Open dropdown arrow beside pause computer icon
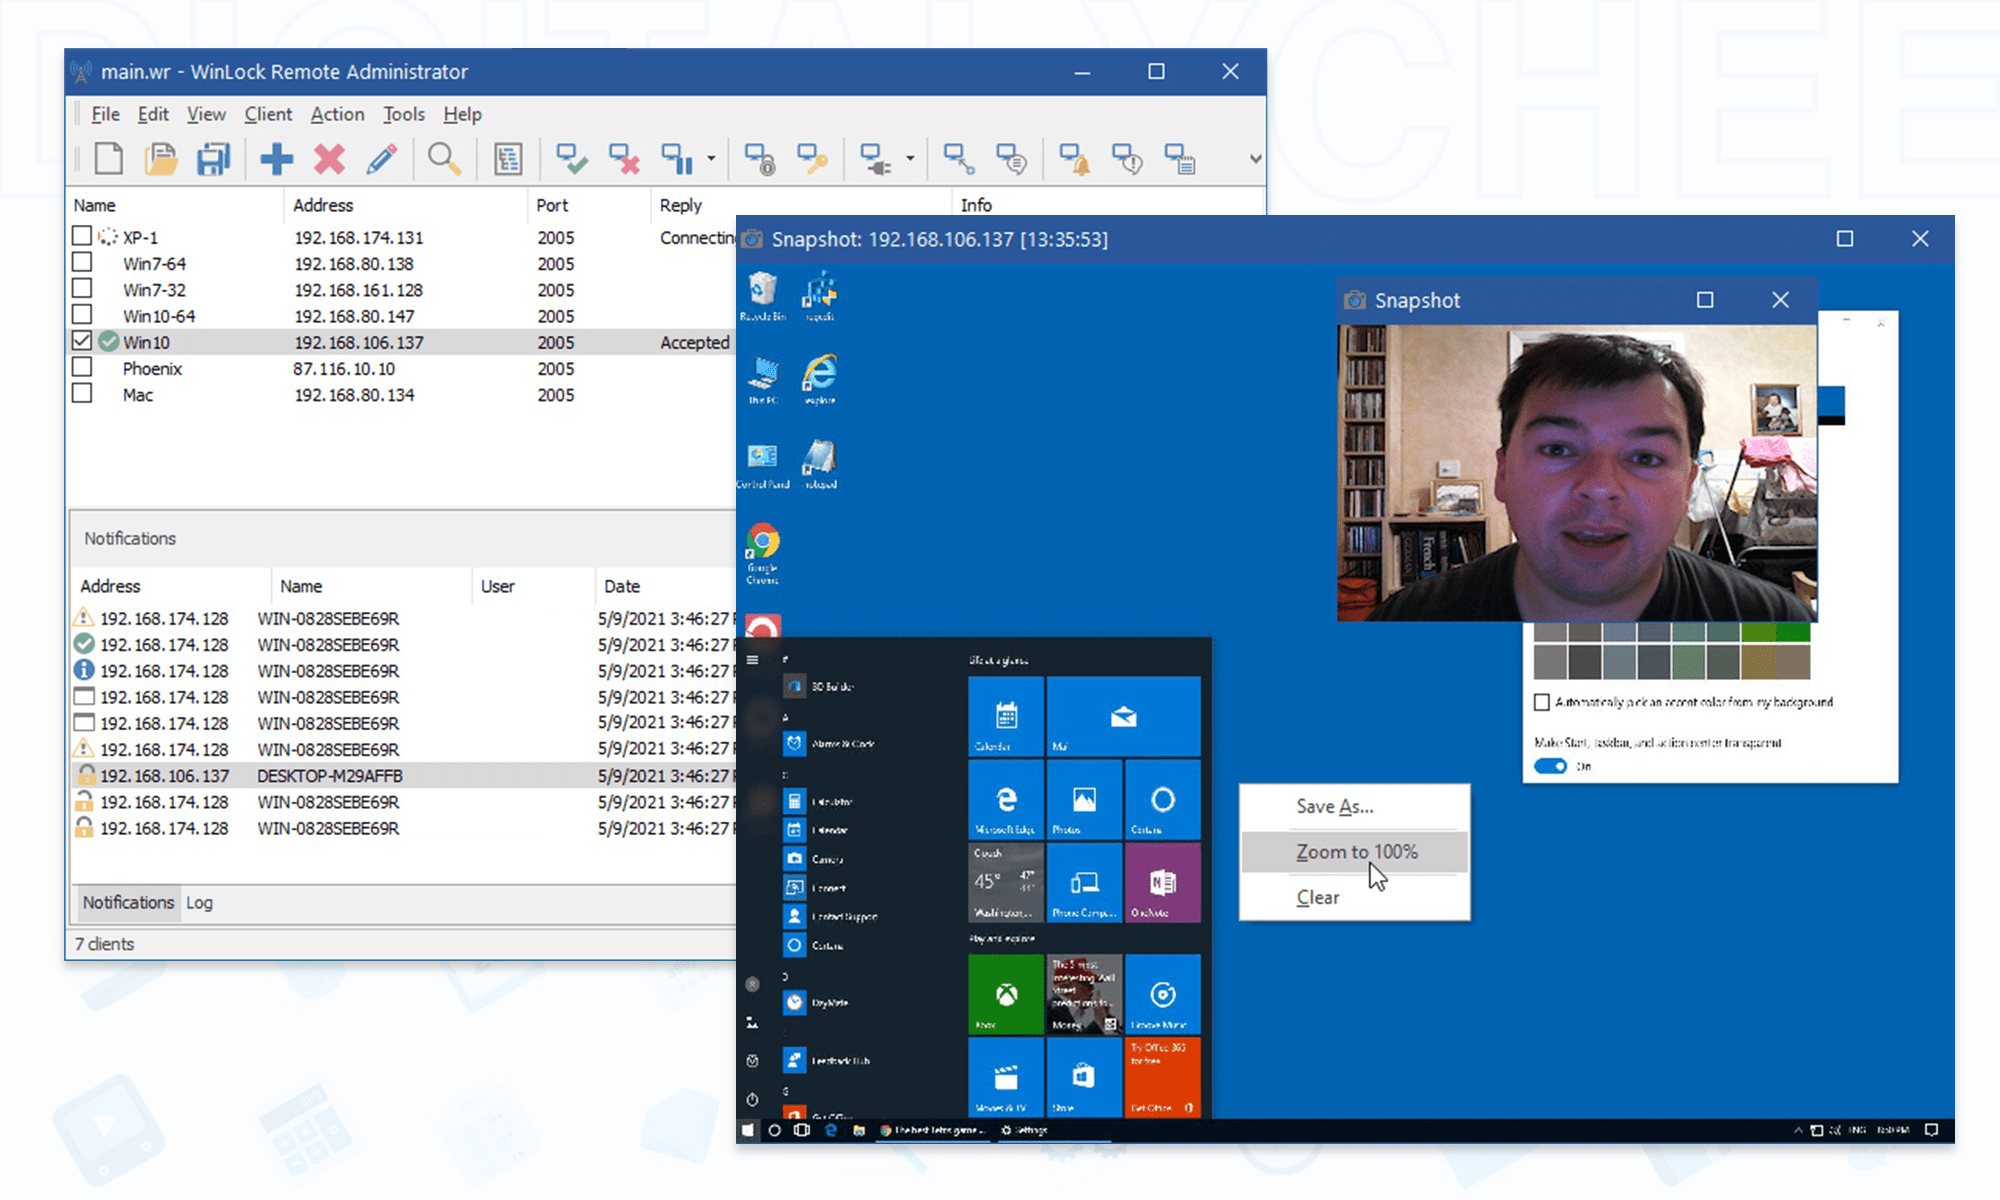The width and height of the screenshot is (2000, 1200). pos(711,159)
